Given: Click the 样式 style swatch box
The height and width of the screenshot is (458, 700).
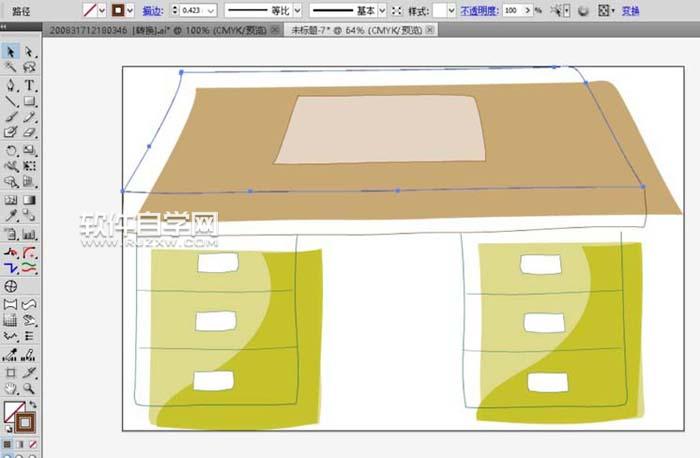Looking at the screenshot, I should click(x=440, y=11).
